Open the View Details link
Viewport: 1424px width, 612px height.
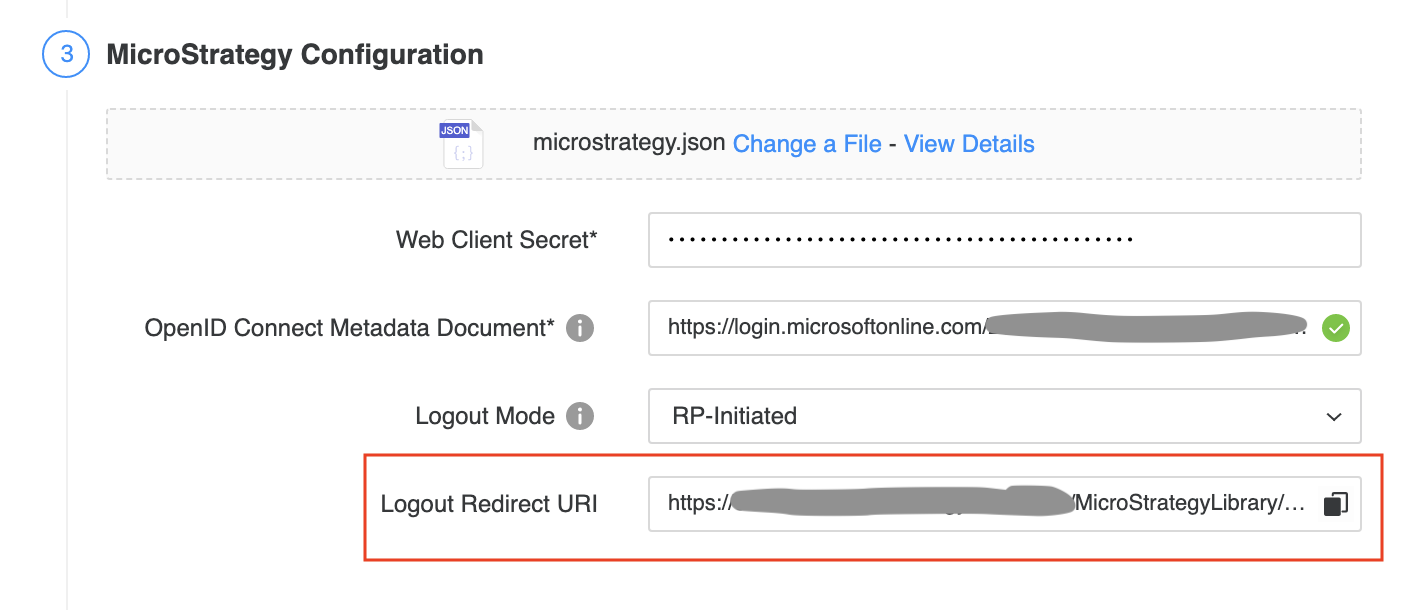coord(969,144)
